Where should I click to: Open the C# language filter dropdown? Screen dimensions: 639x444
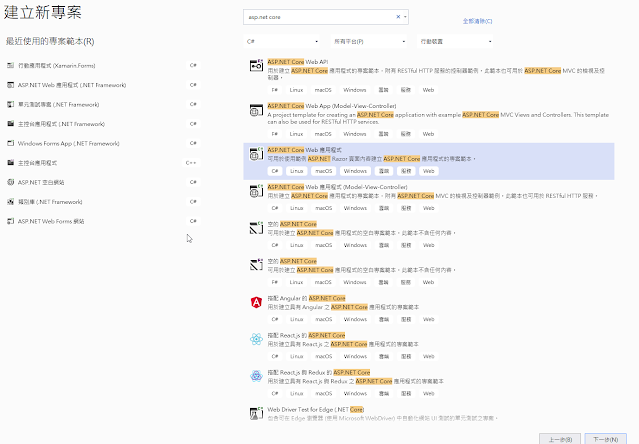pos(282,41)
